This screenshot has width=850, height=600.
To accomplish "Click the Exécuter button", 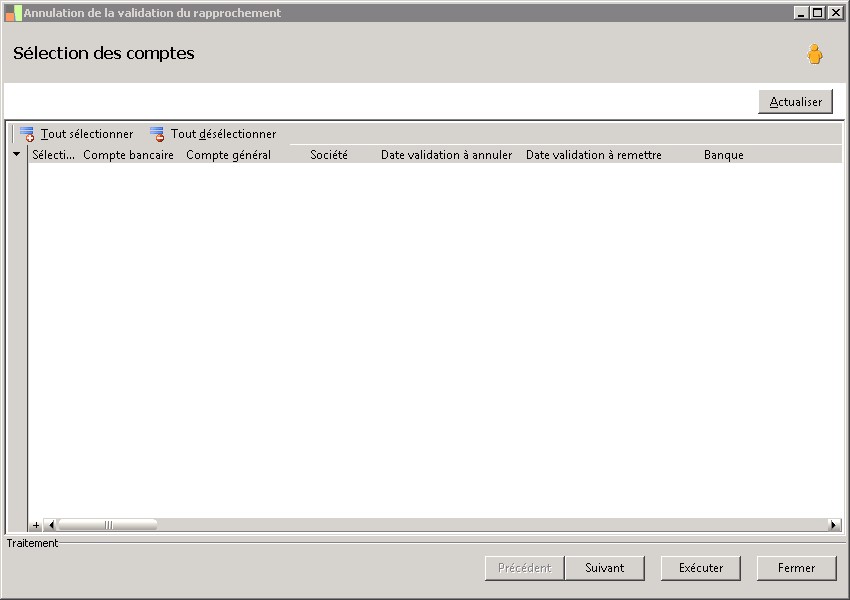I will tap(700, 568).
